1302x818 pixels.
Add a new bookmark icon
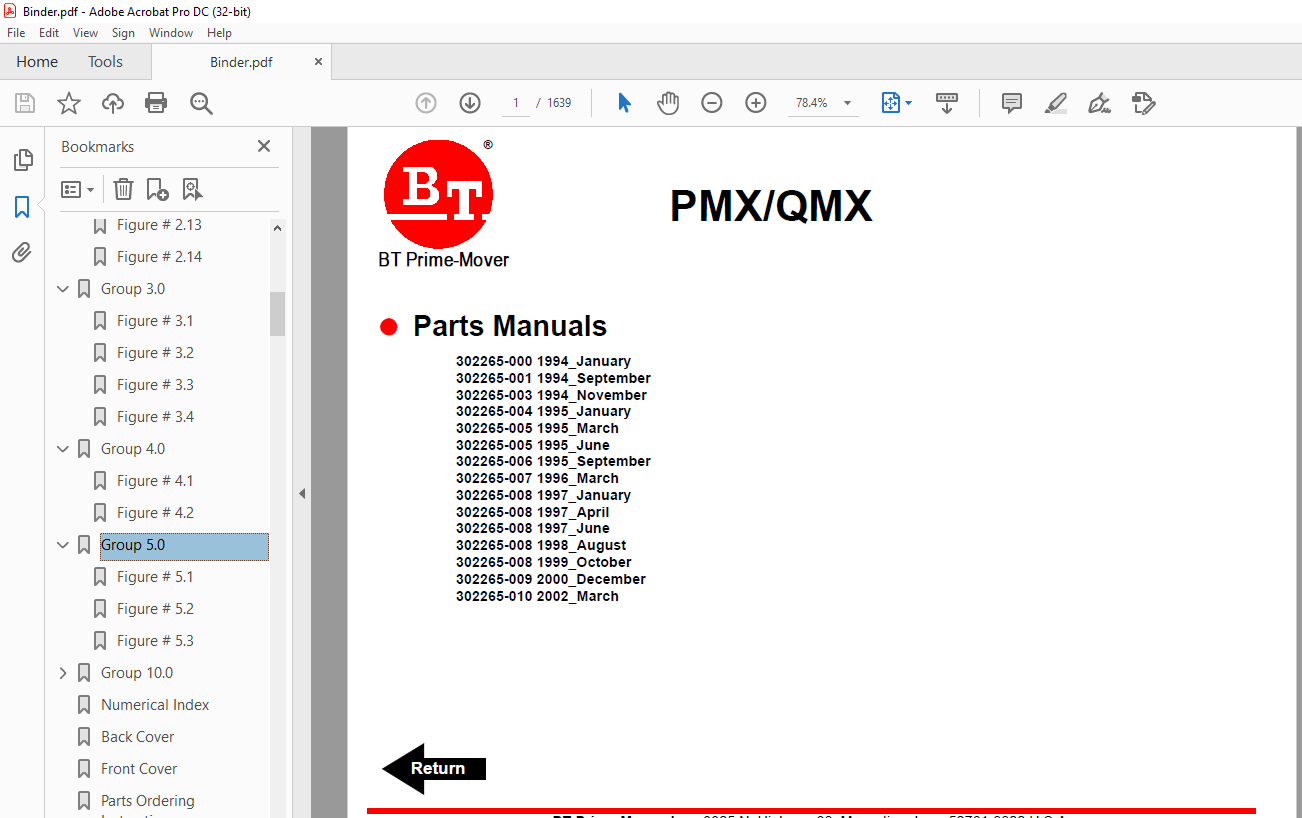157,189
